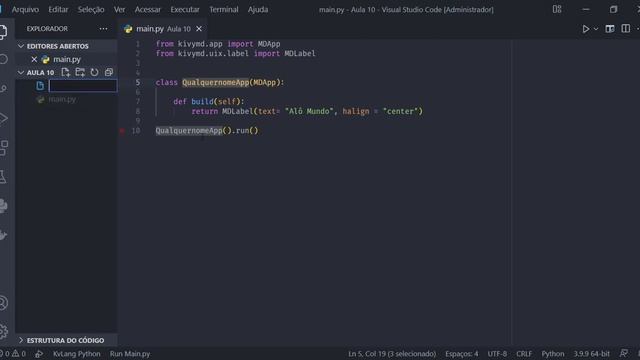Viewport: 640px width, 360px height.
Task: Run Python file with play button
Action: click(586, 29)
